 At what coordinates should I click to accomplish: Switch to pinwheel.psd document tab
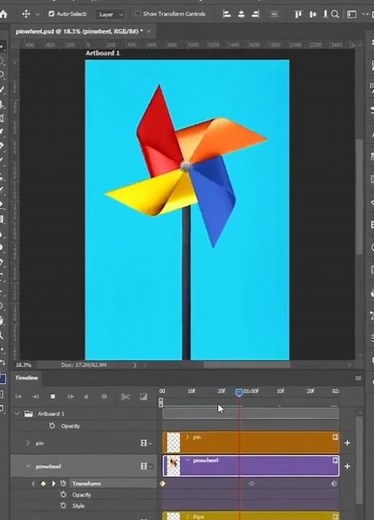coord(79,31)
